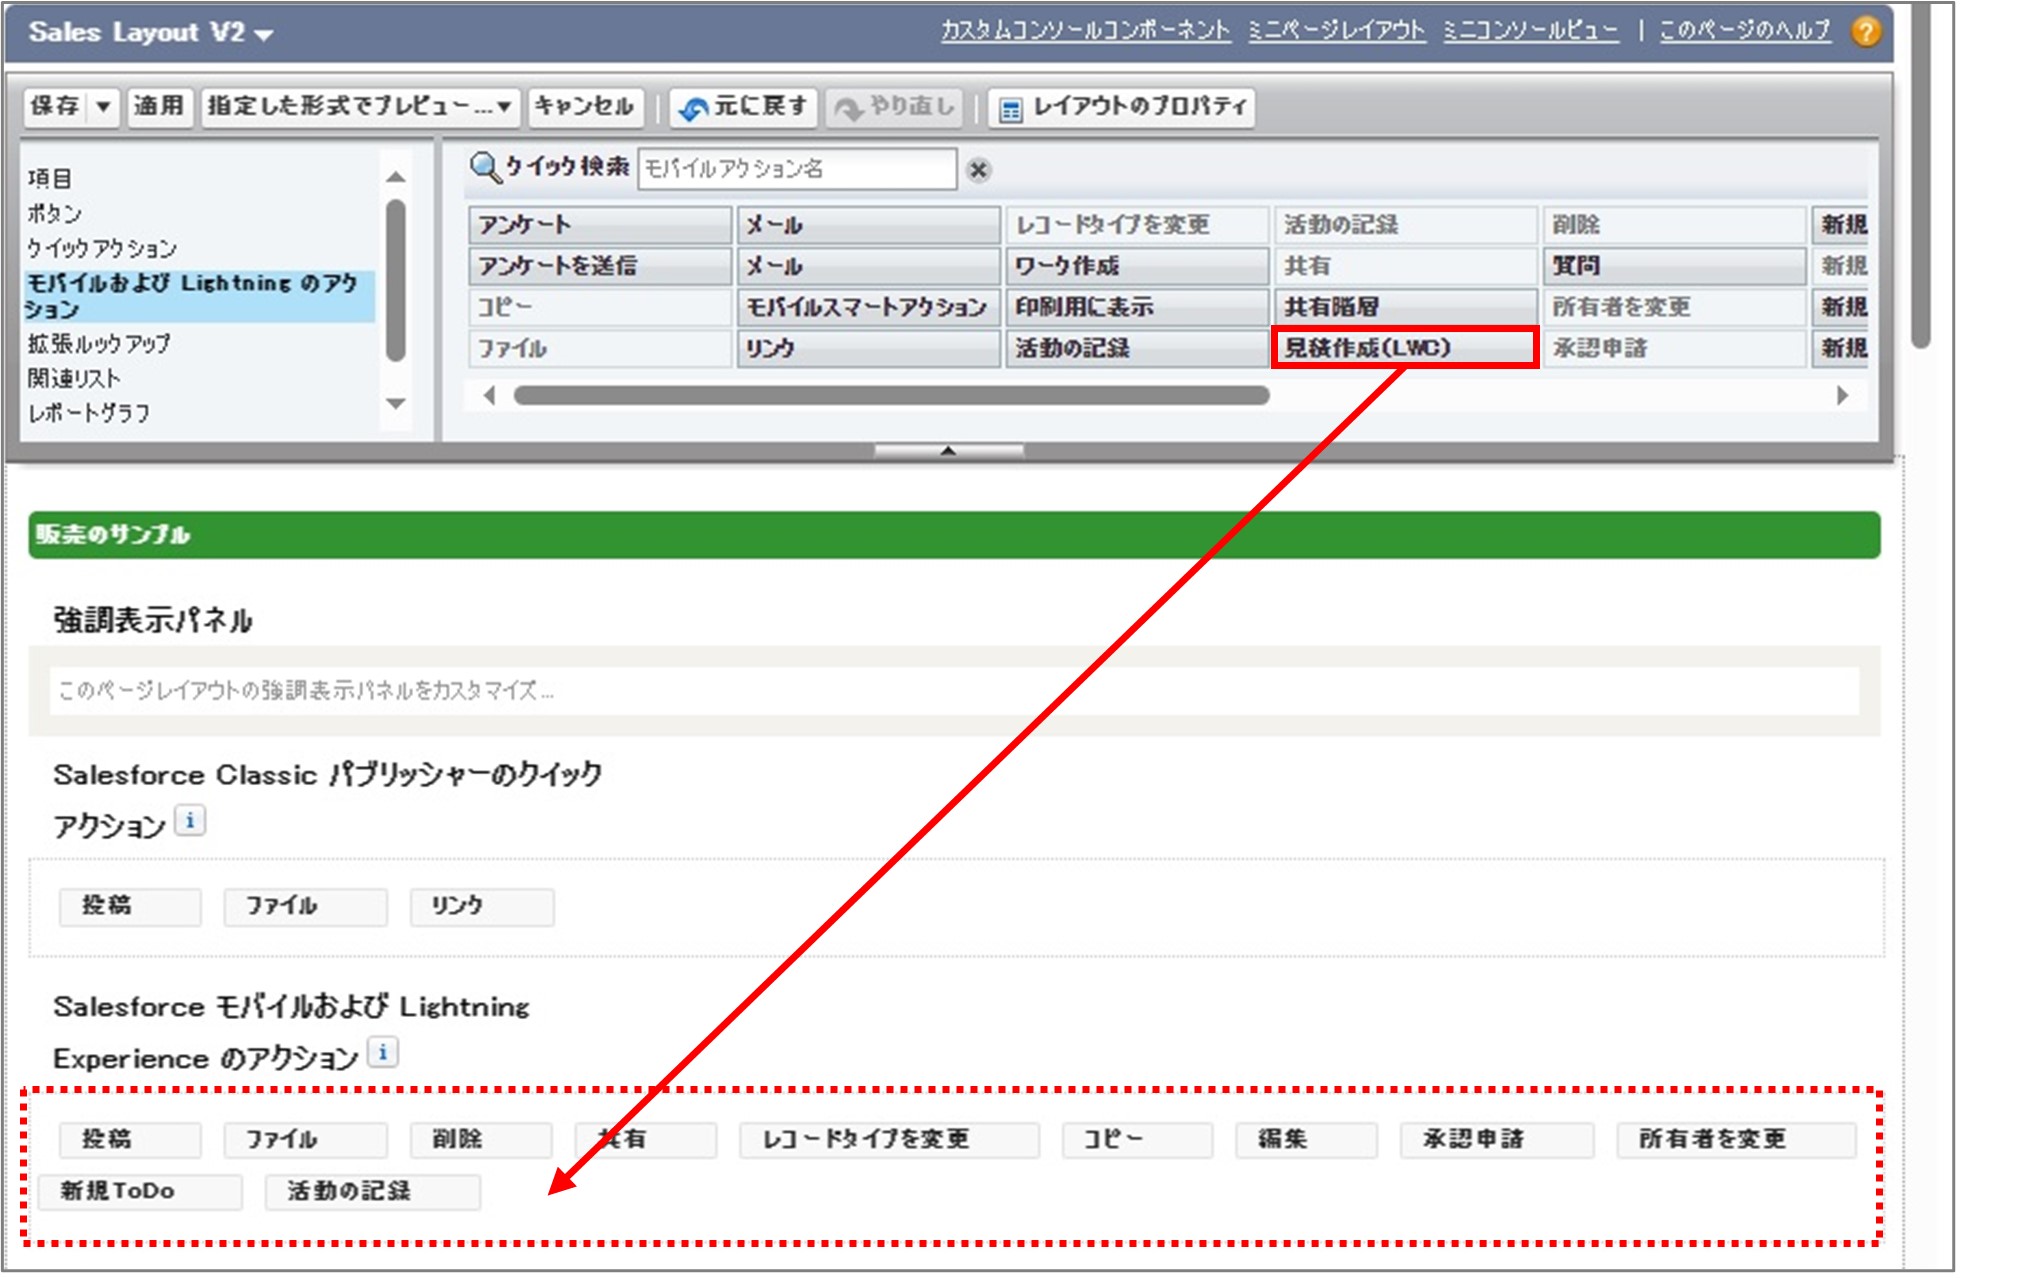This screenshot has width=2027, height=1278.
Task: Open the 保存 button's dropdown arrow
Action: (103, 106)
